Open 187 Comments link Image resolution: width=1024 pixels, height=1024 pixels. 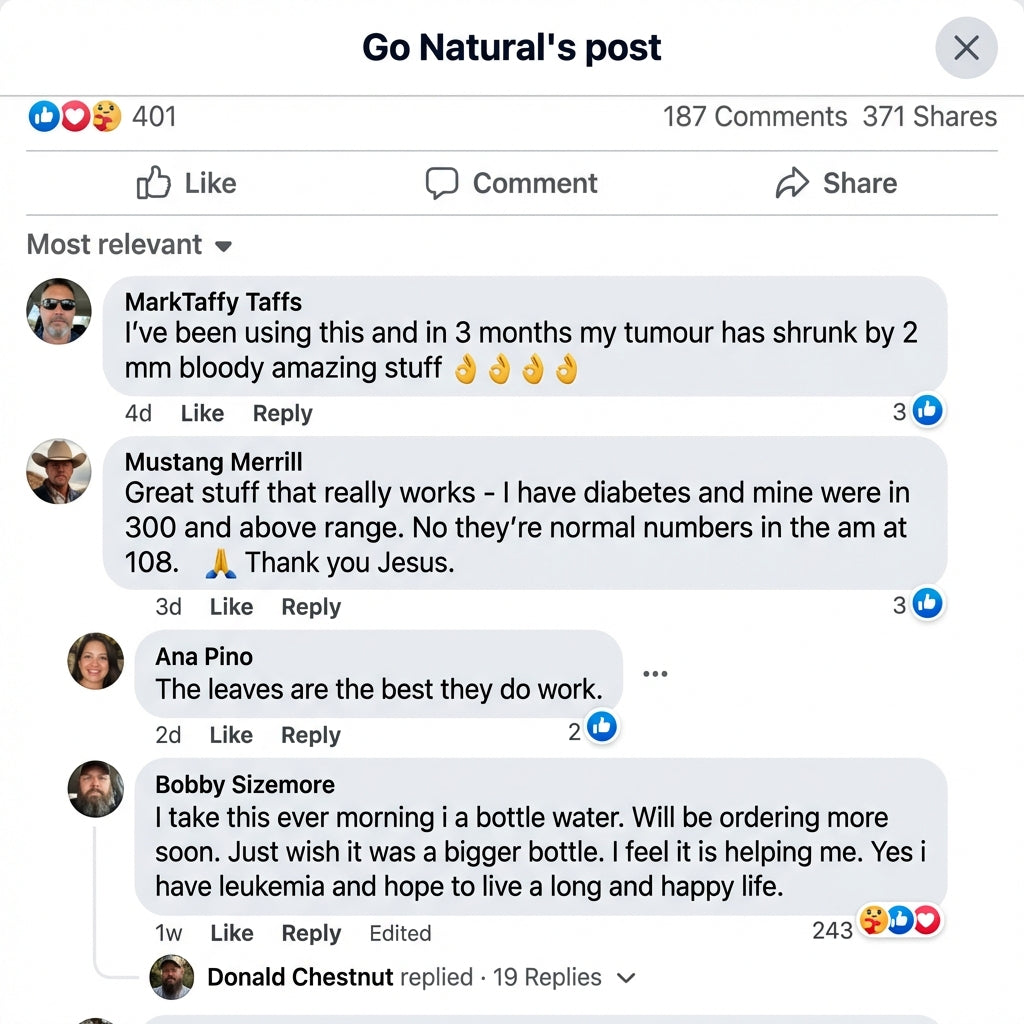pos(754,117)
